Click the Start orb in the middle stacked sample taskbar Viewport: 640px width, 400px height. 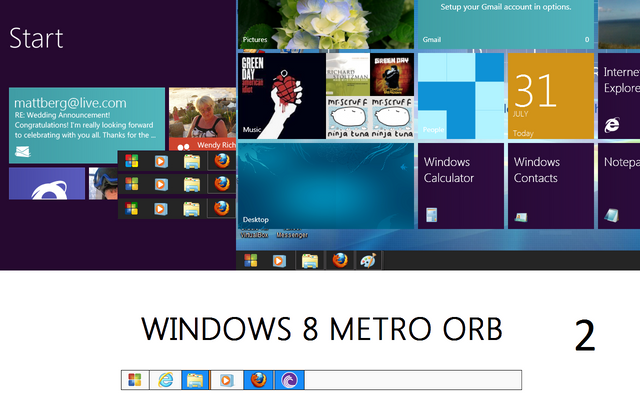point(131,184)
